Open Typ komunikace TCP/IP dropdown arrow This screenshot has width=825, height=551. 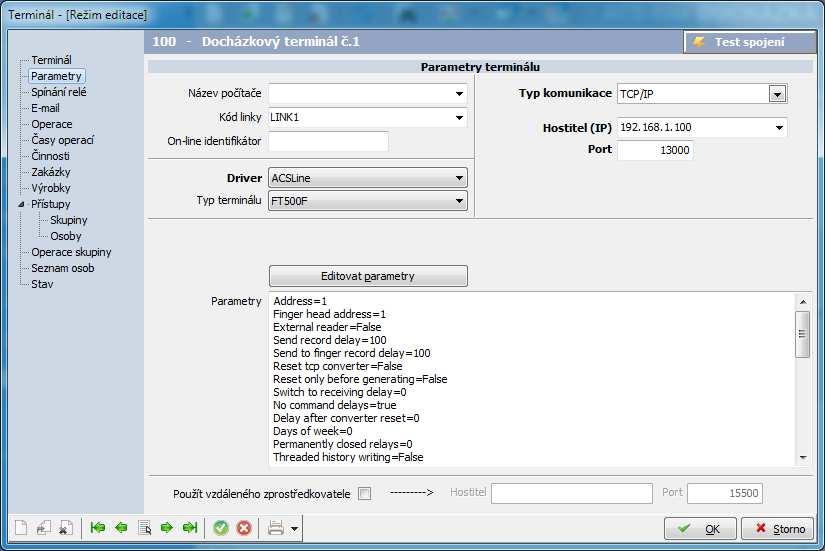777,94
